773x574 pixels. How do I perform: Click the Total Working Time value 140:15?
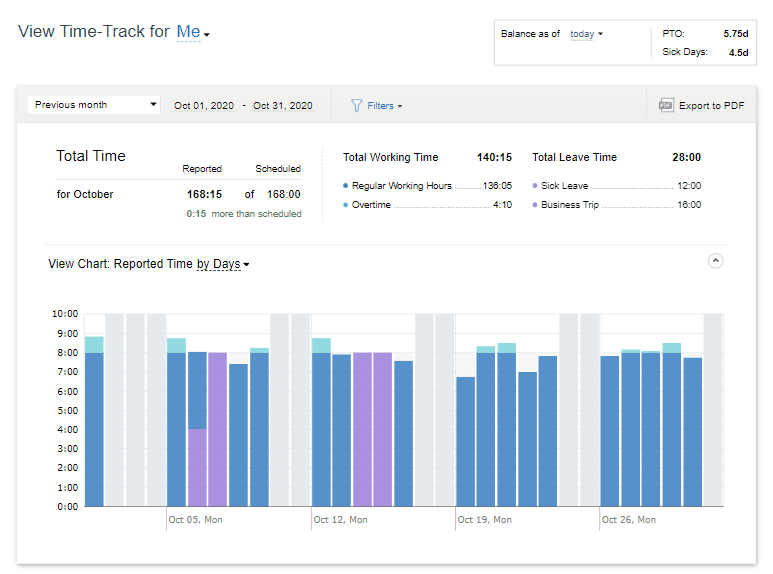494,157
